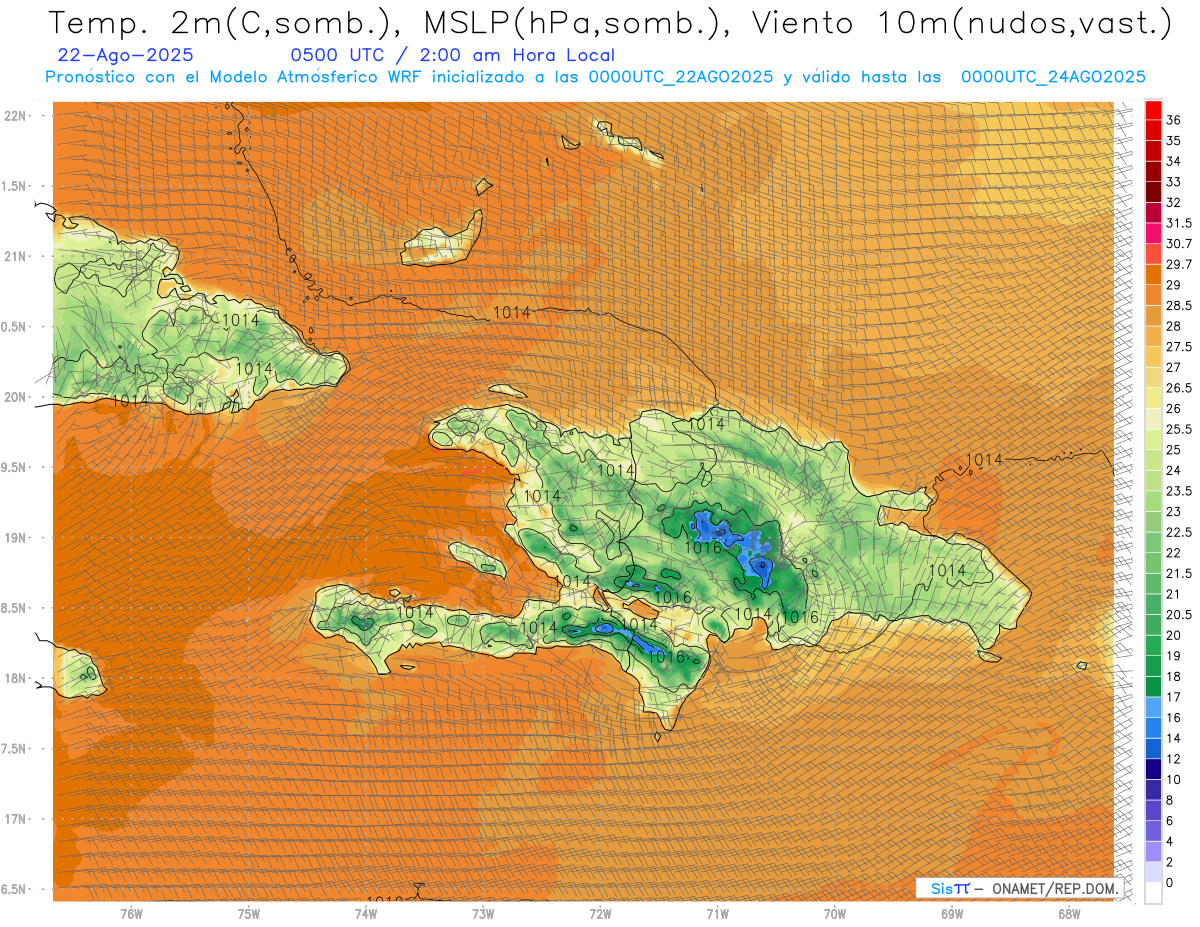
Task: Click latitude tick label '0.5N'
Action: [13, 327]
